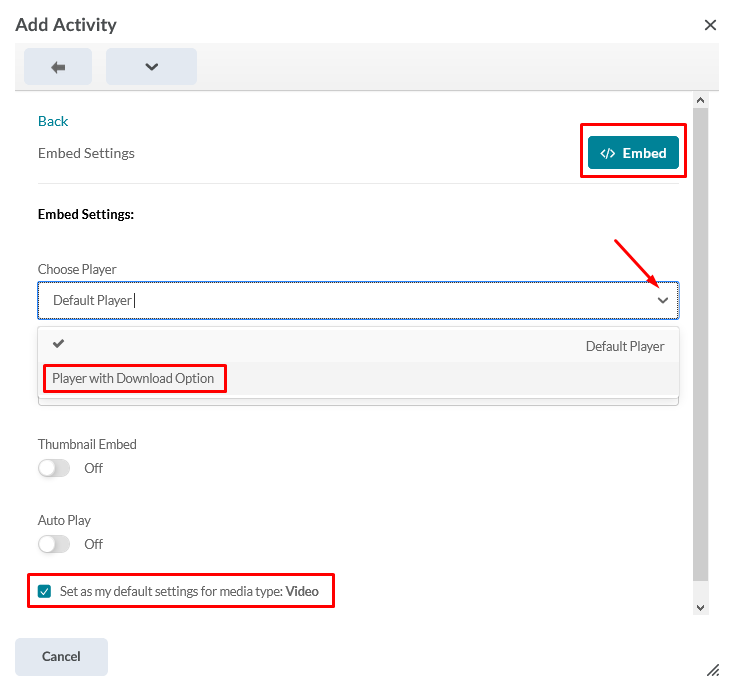732x689 pixels.
Task: Click the Back link
Action: (x=53, y=121)
